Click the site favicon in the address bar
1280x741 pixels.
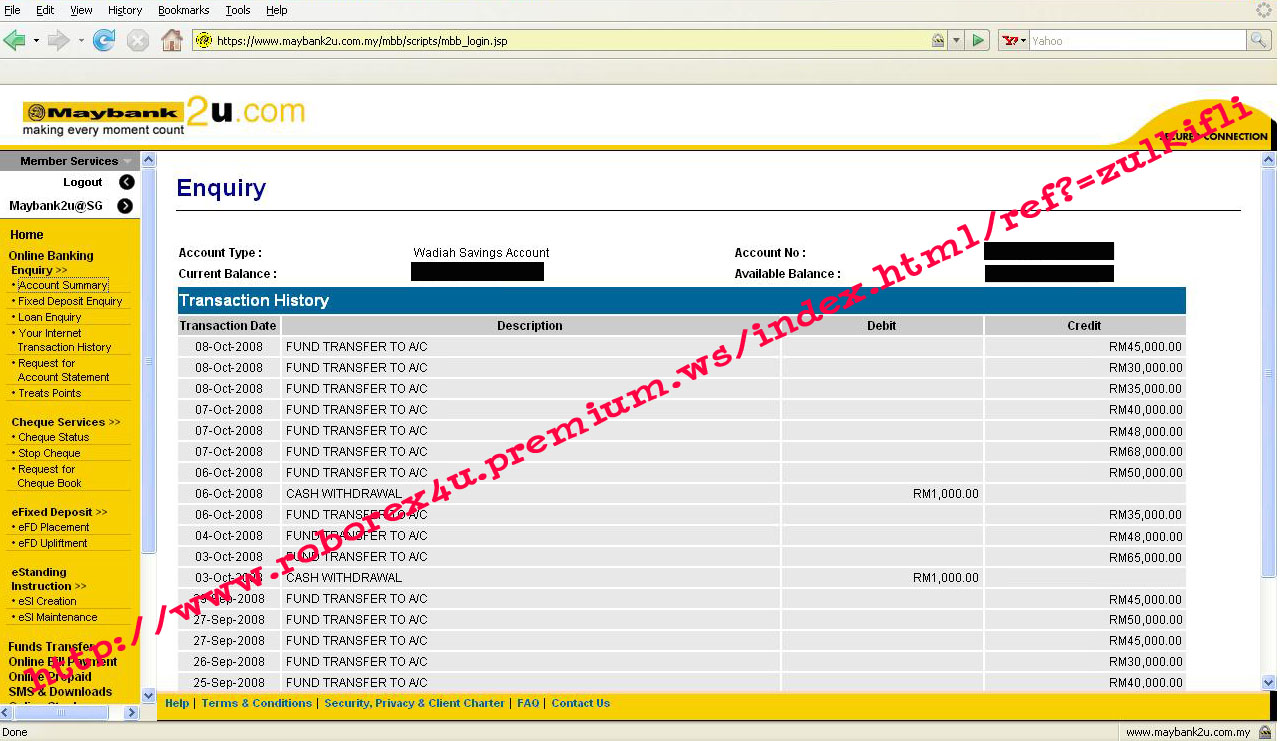204,41
